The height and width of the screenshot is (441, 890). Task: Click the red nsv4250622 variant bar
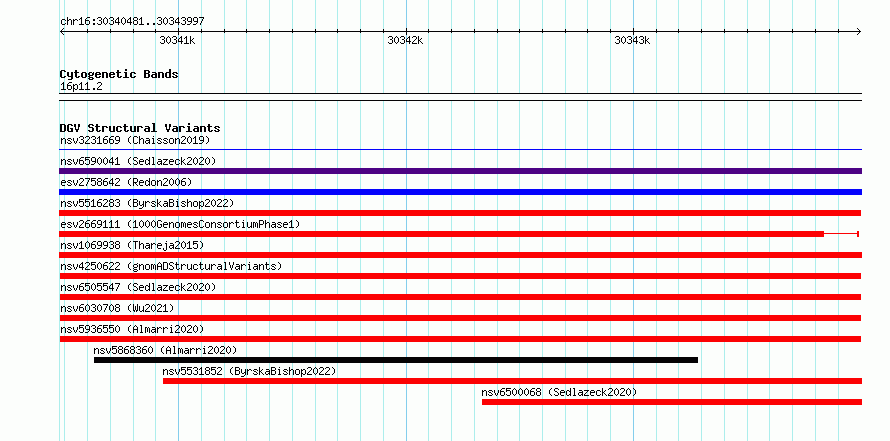point(460,276)
